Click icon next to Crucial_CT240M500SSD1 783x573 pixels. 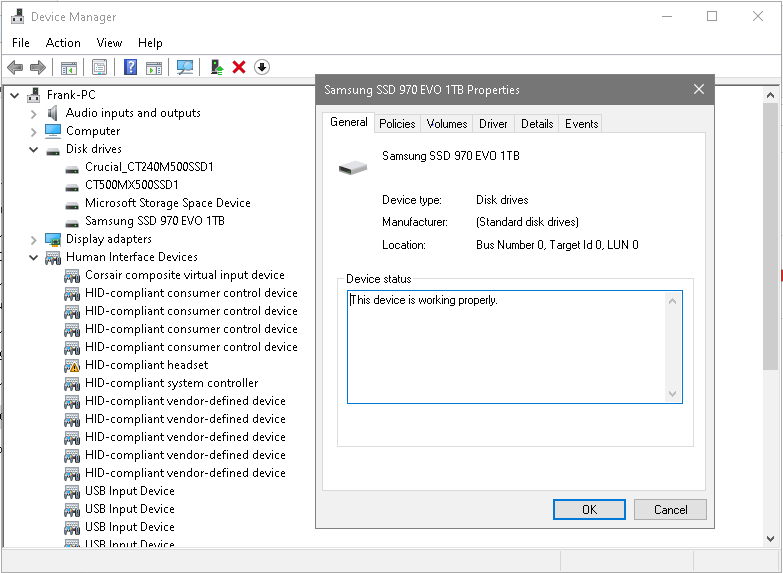pyautogui.click(x=72, y=169)
